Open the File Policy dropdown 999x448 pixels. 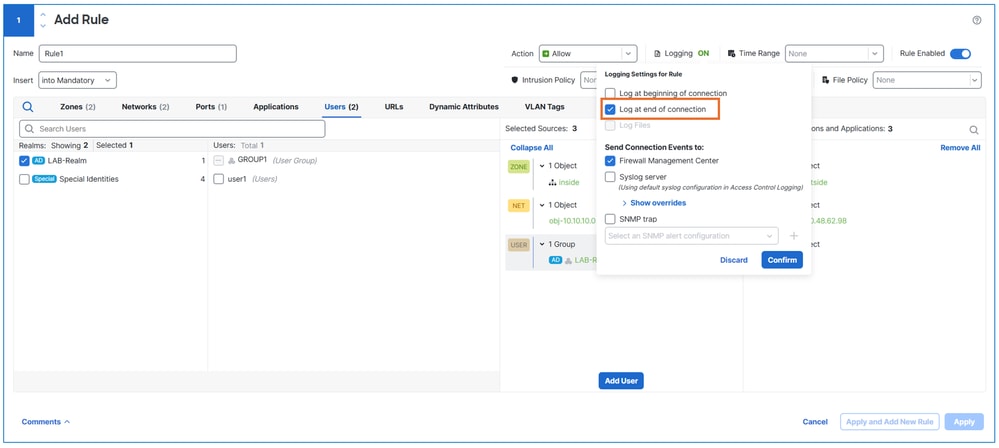click(x=927, y=80)
